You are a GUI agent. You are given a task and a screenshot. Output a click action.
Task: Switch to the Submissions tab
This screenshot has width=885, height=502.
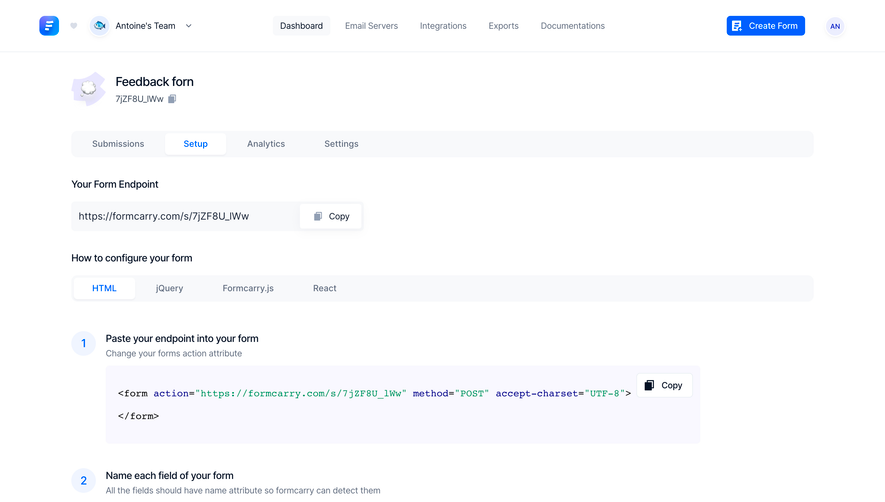coord(118,144)
